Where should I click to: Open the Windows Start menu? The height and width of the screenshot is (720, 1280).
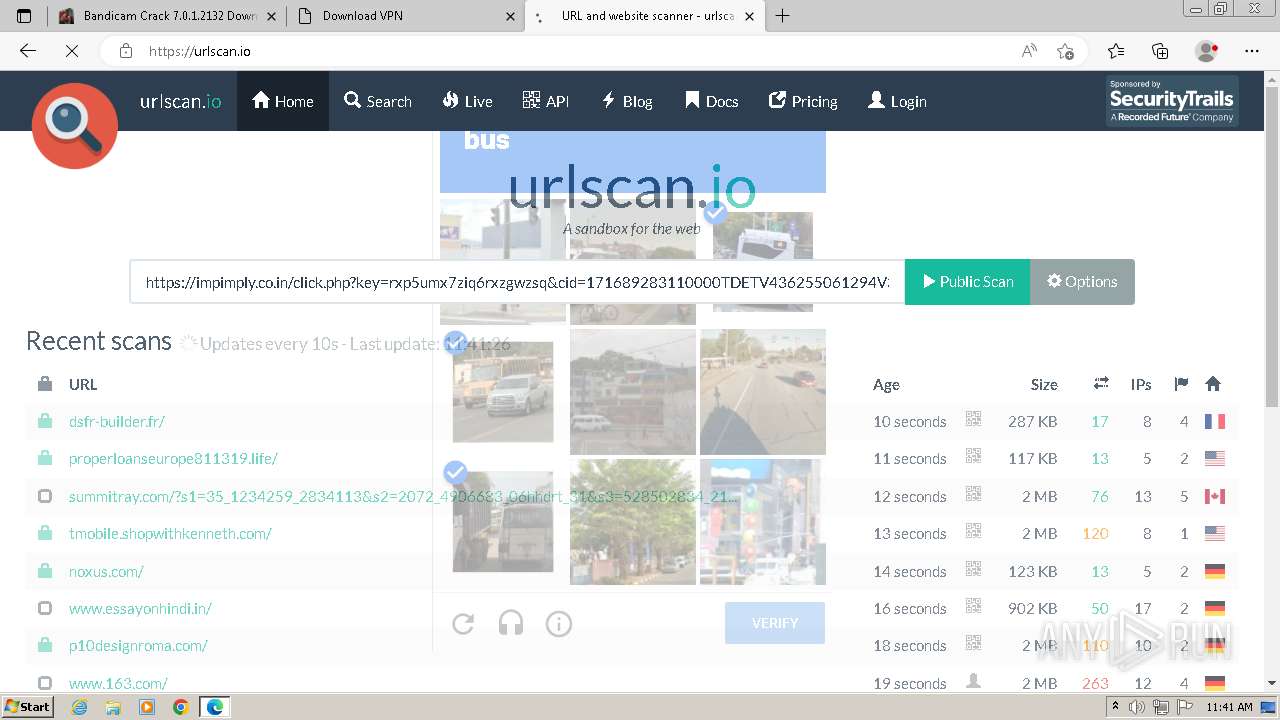[28, 706]
